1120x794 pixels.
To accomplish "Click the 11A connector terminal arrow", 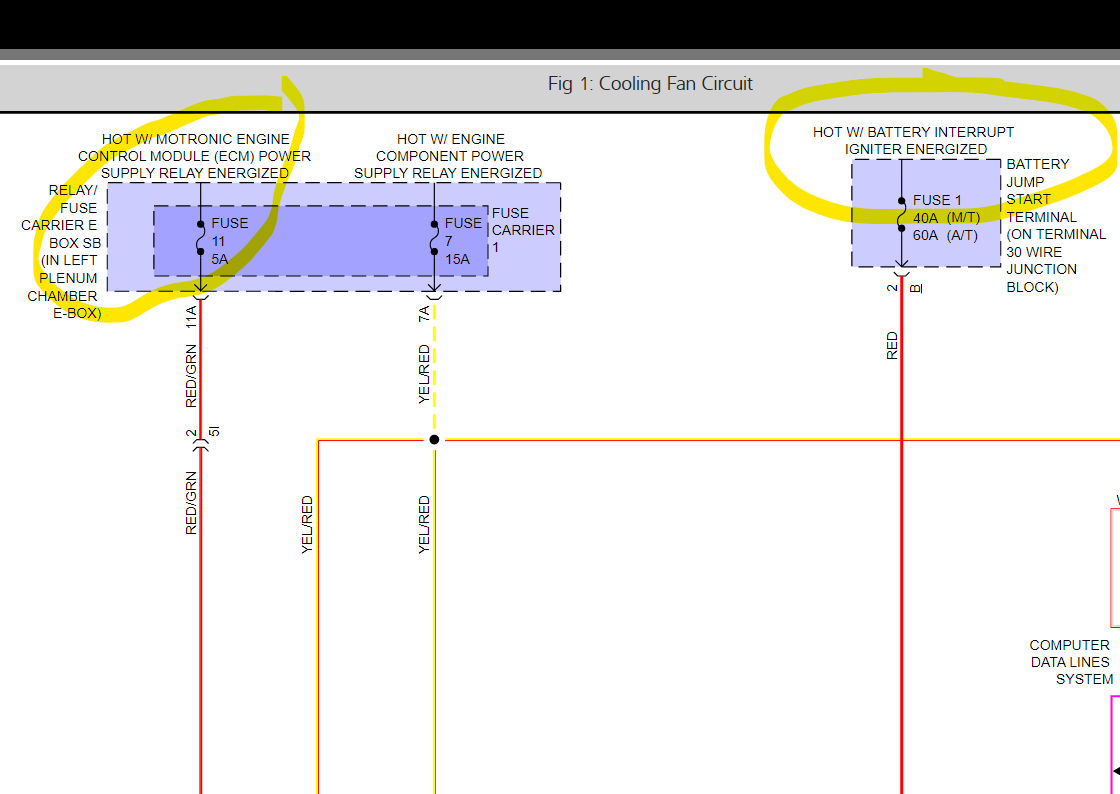I will 201,292.
